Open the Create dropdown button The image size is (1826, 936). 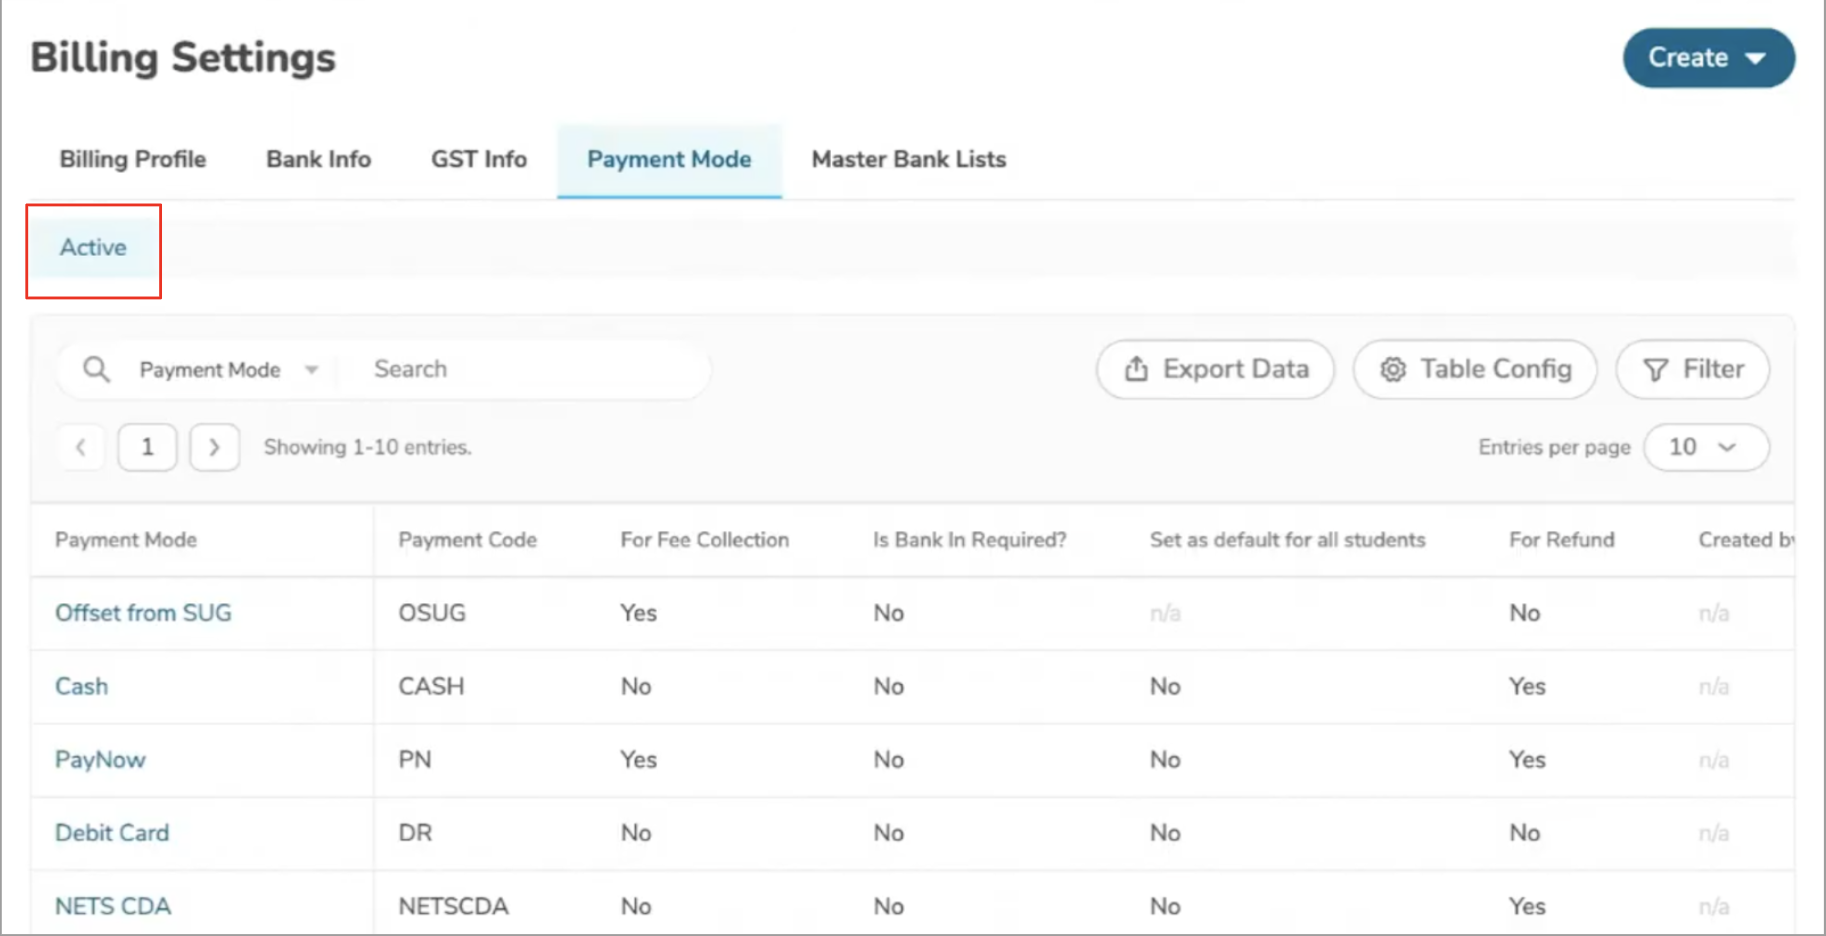[x=1708, y=58]
